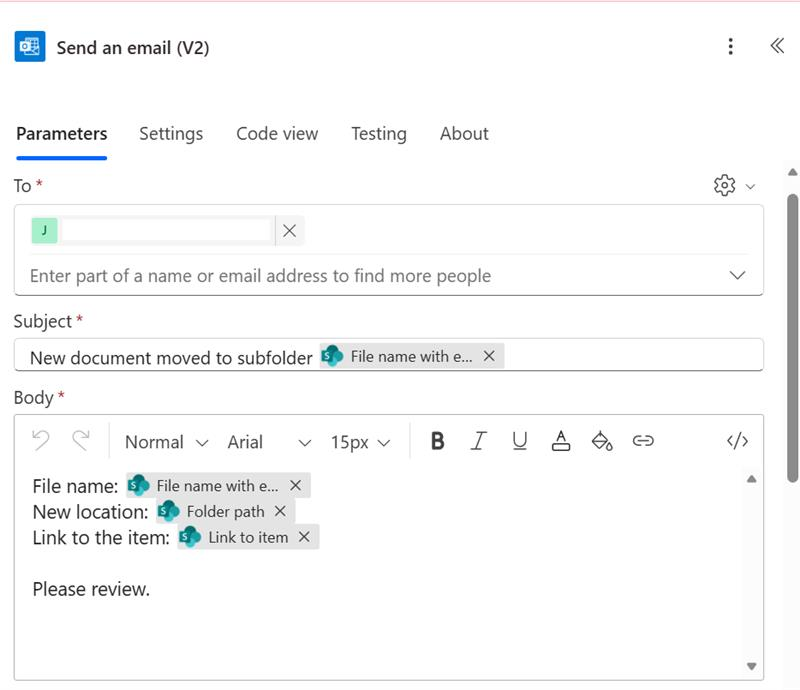Open the Code view tab

277,134
